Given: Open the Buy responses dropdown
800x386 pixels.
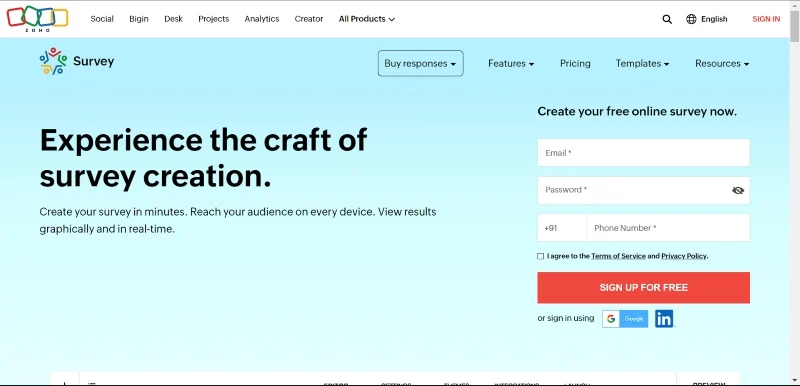Looking at the screenshot, I should pyautogui.click(x=420, y=63).
